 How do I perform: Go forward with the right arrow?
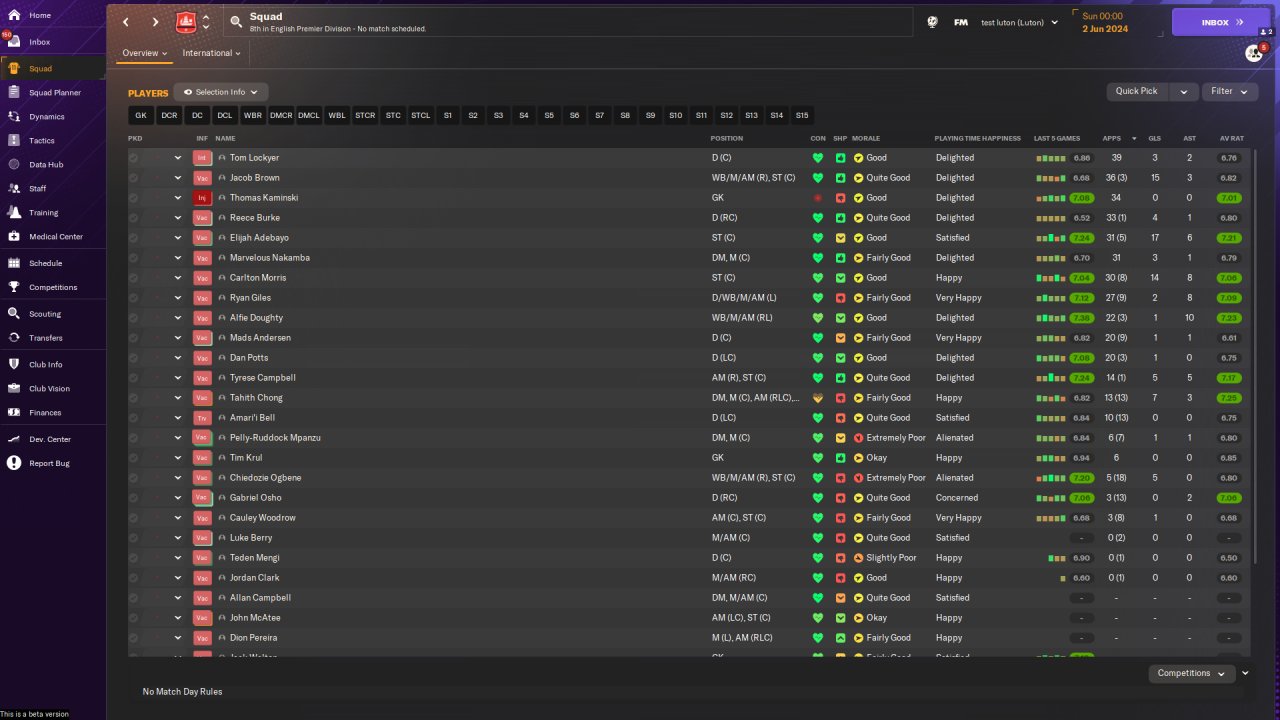(x=155, y=22)
